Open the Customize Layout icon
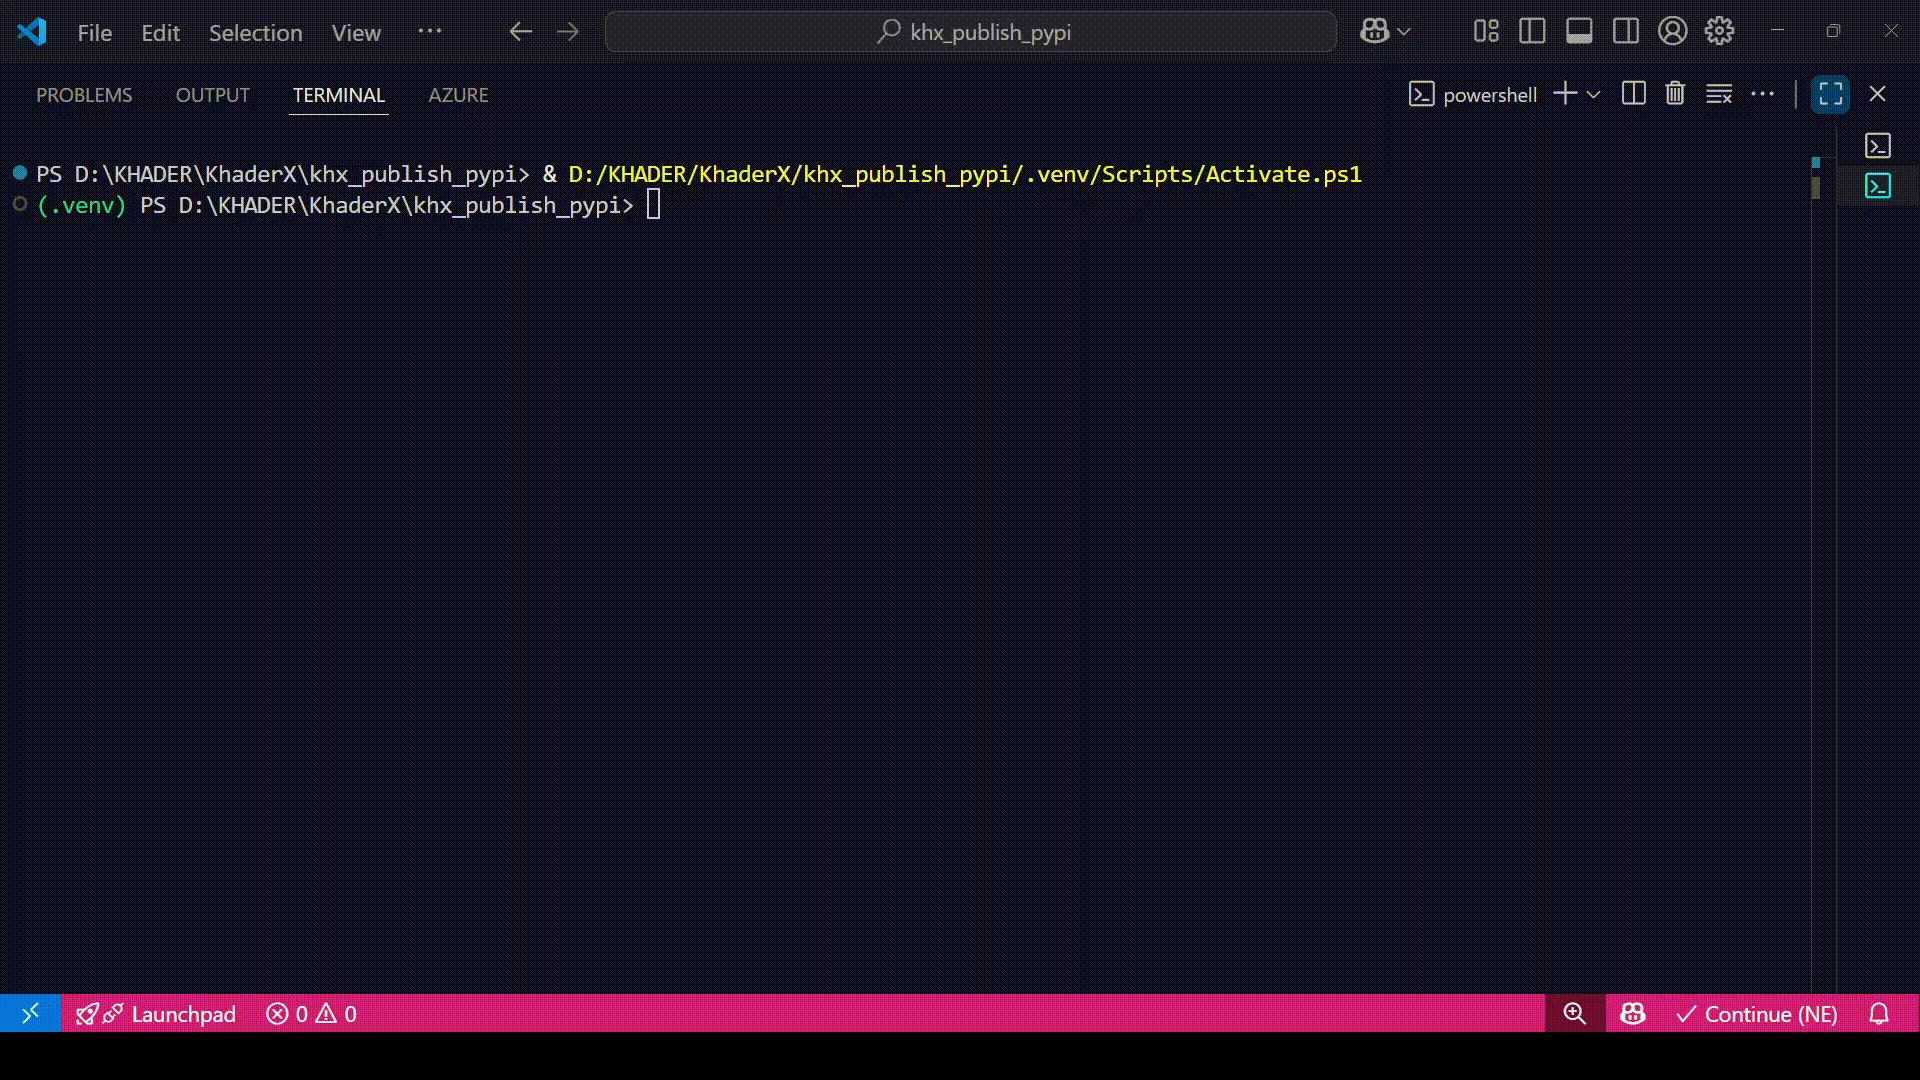This screenshot has width=1920, height=1080. [x=1486, y=32]
